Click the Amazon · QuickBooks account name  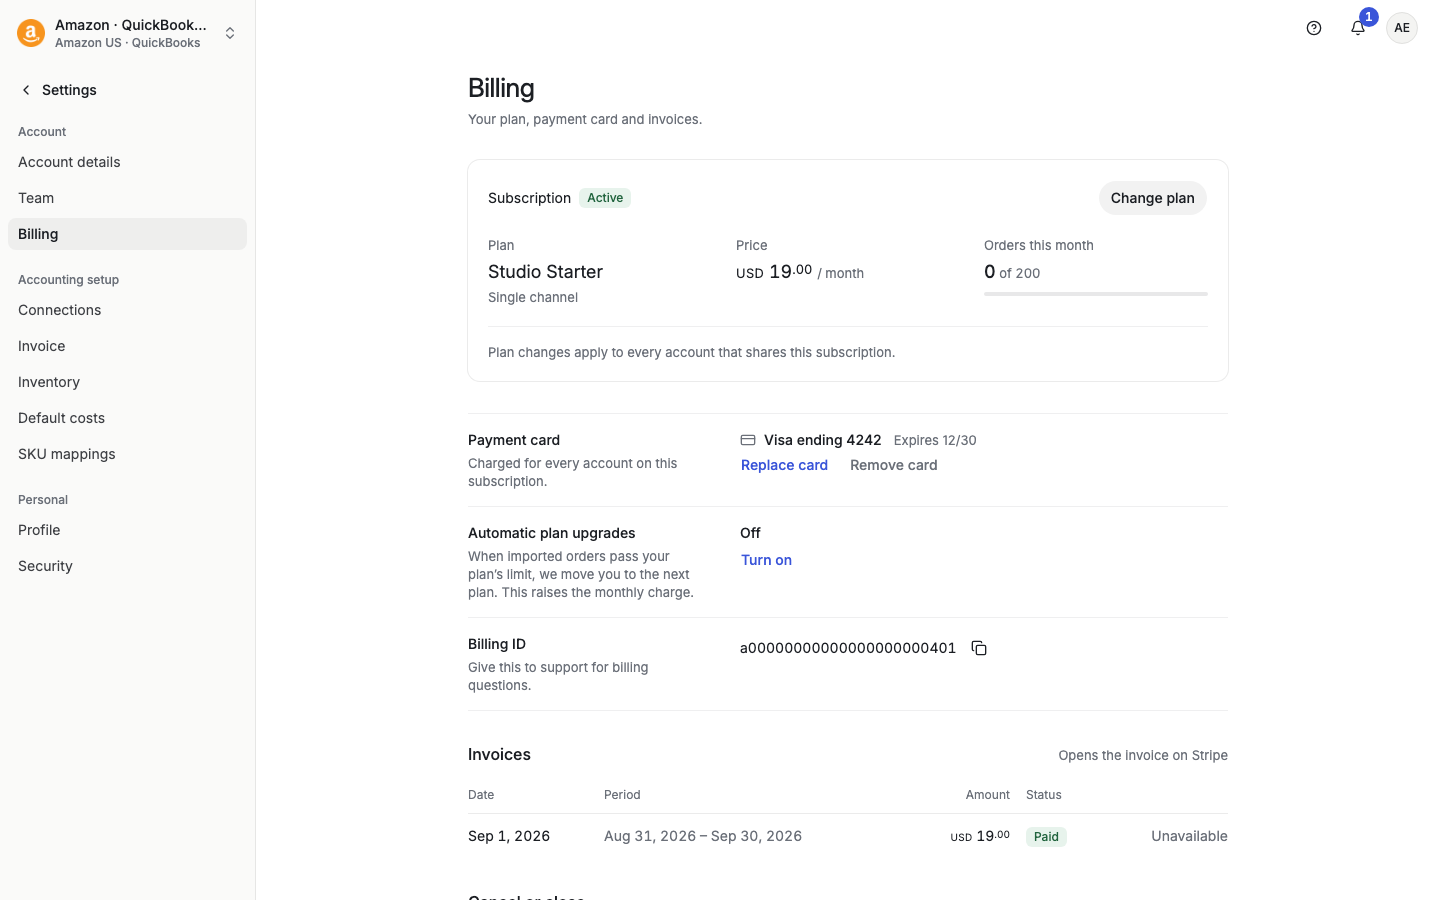pos(131,25)
